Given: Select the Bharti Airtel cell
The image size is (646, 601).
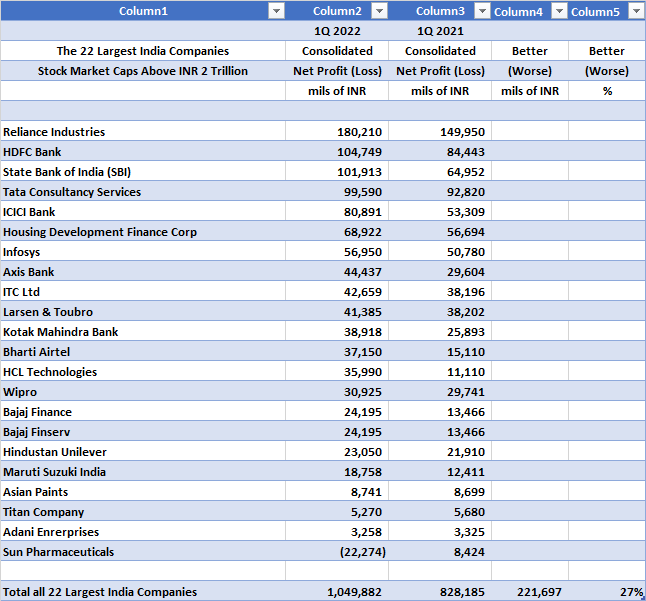Looking at the screenshot, I should [x=143, y=351].
